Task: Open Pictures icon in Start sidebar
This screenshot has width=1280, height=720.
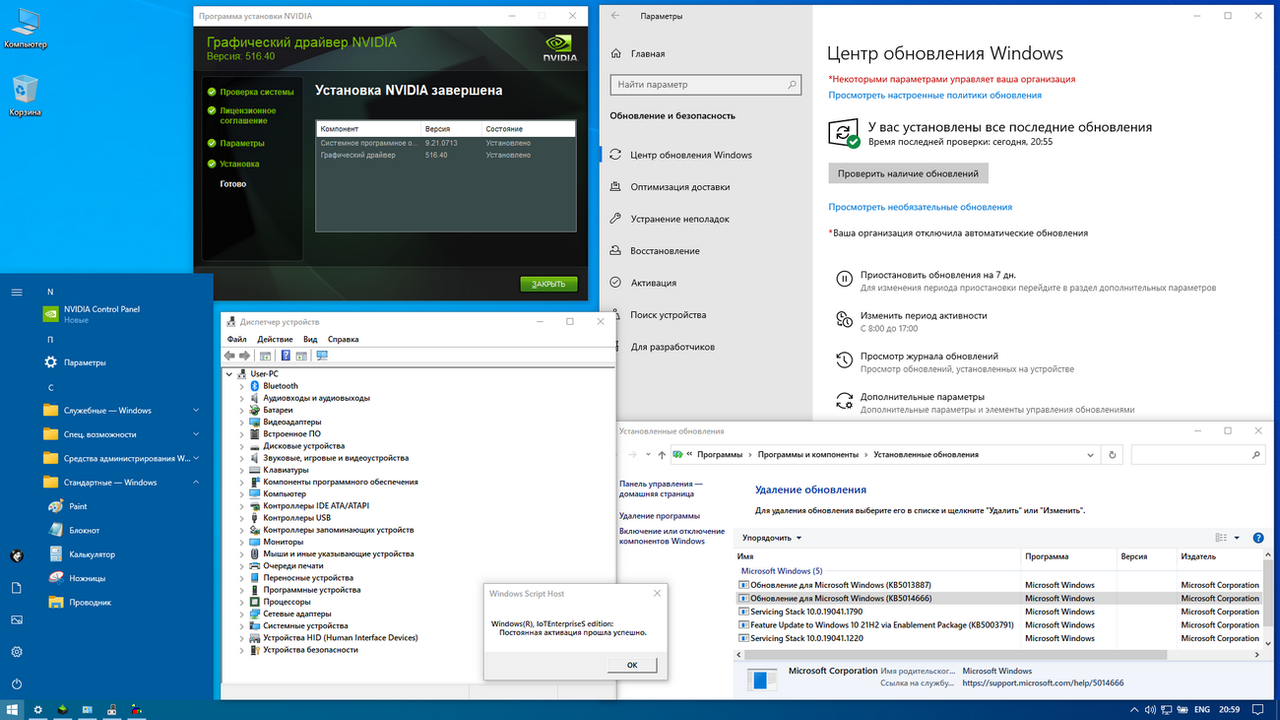Action: [17, 620]
